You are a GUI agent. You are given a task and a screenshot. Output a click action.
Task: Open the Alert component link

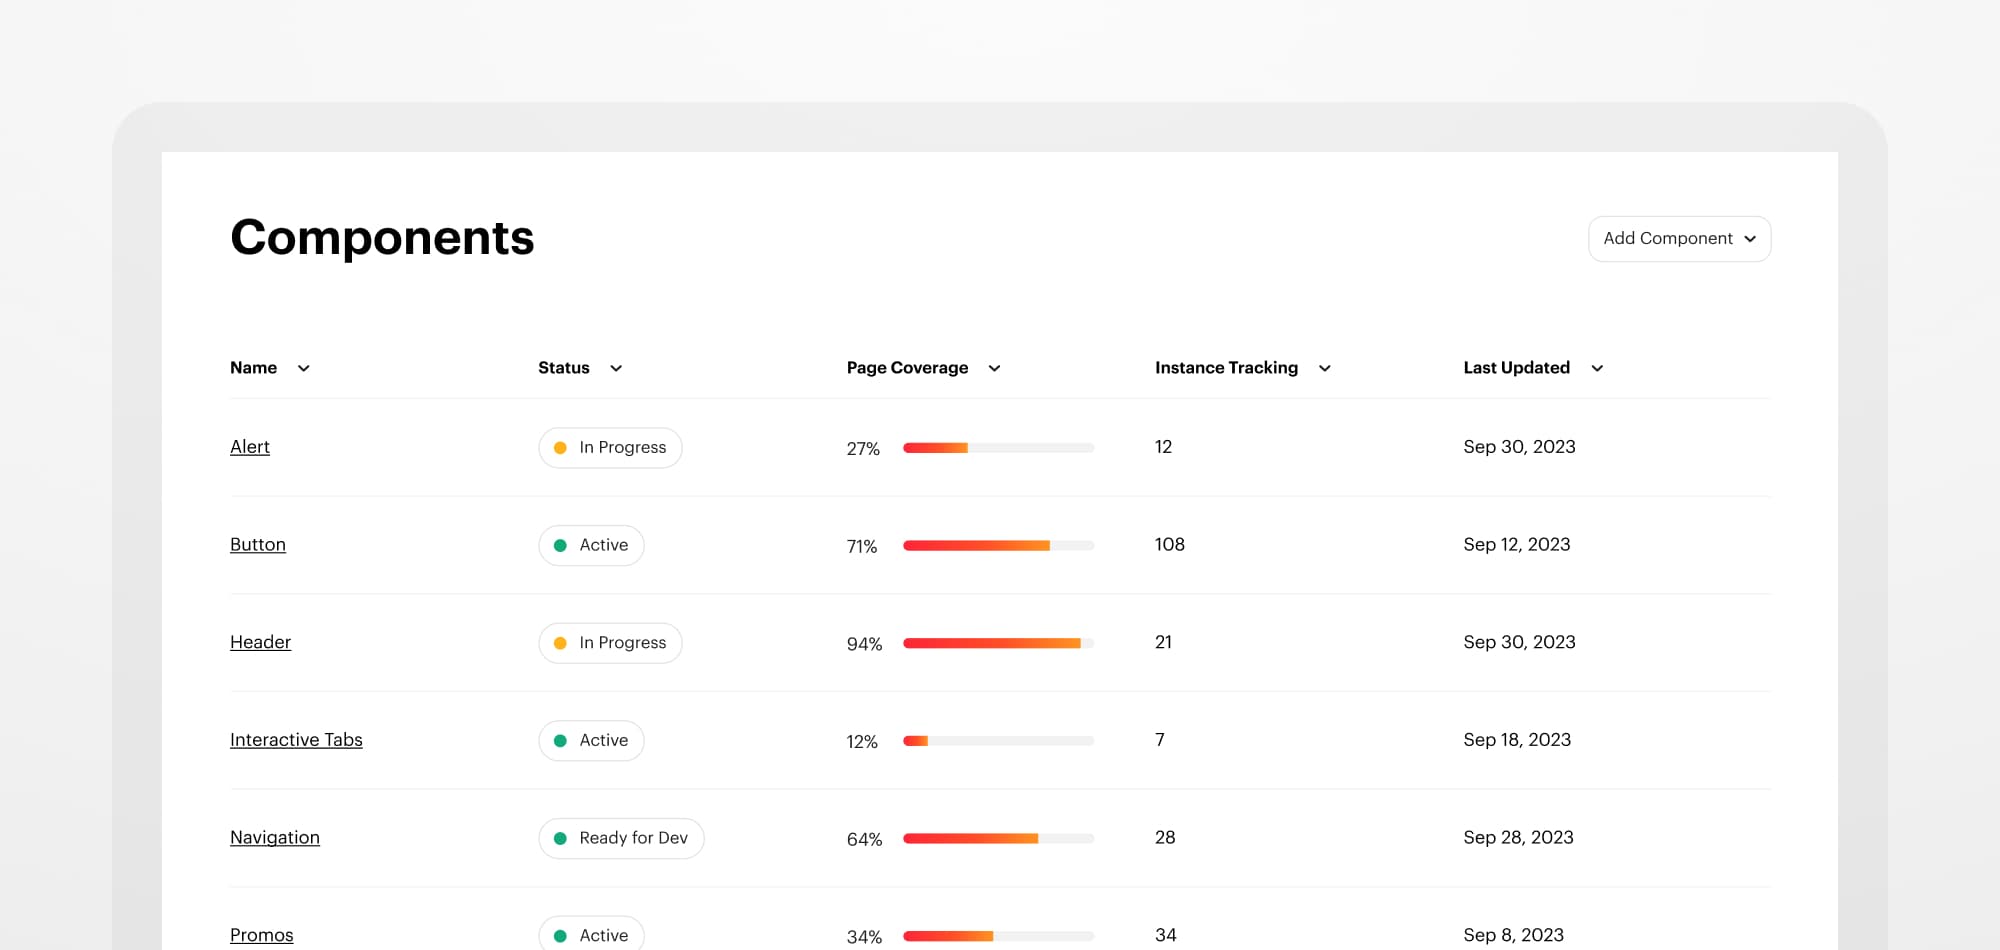(x=250, y=447)
